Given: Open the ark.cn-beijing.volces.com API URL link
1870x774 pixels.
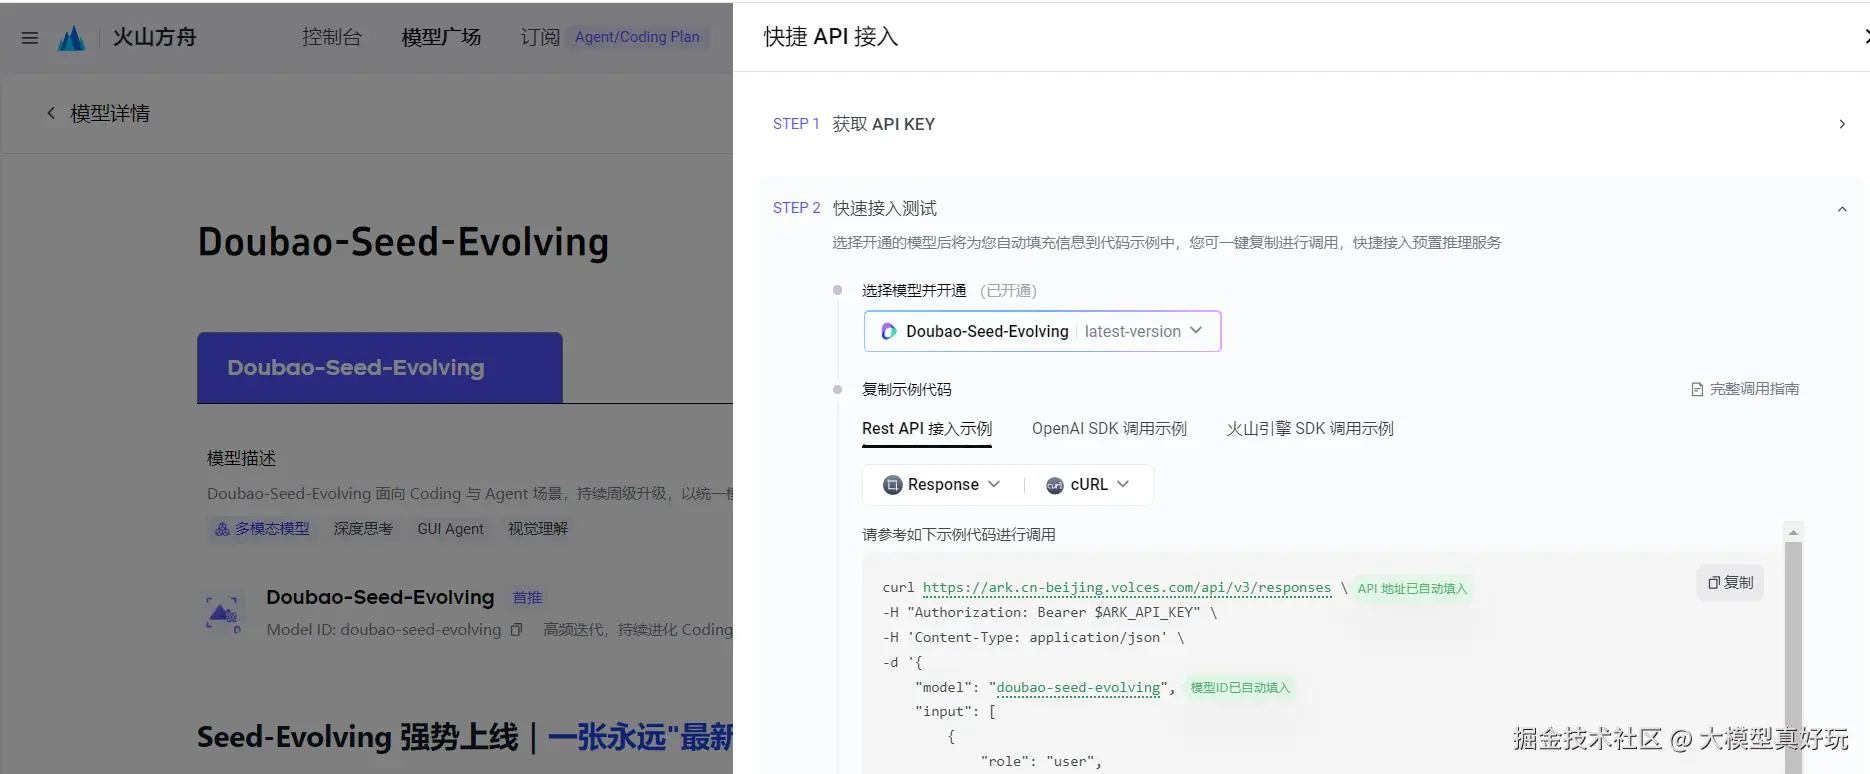Looking at the screenshot, I should [x=1127, y=588].
